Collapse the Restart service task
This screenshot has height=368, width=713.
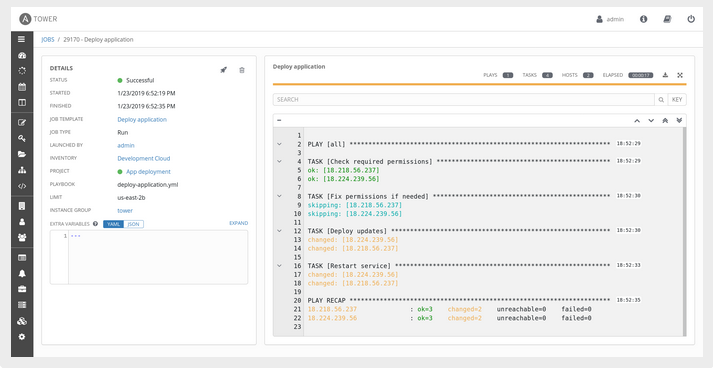[x=279, y=266]
